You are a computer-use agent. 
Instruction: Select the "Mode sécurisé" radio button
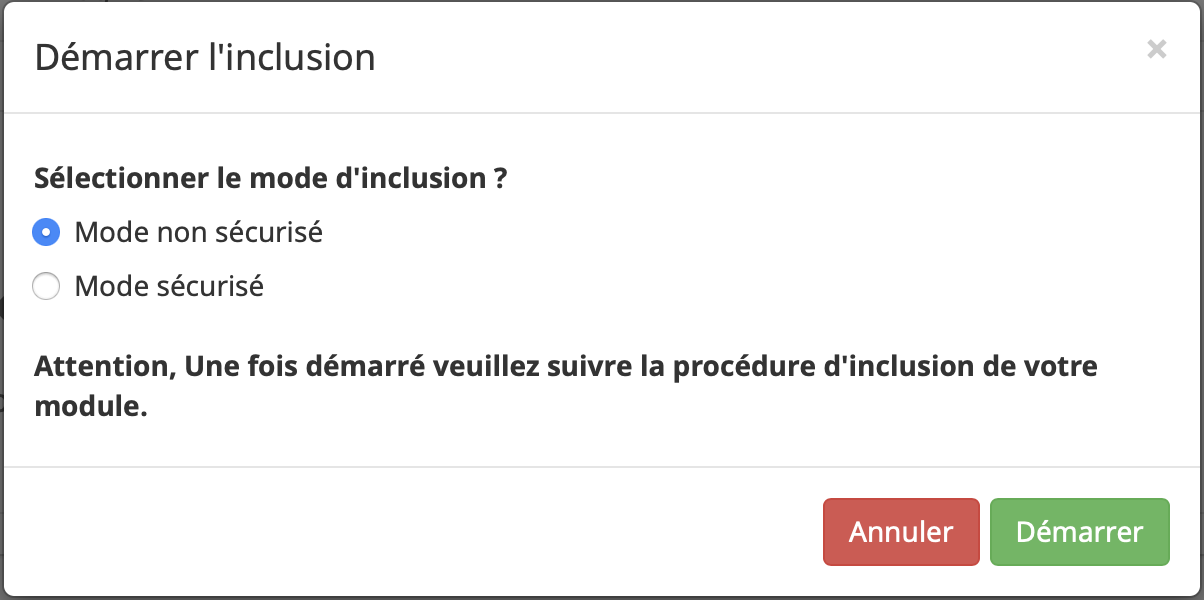(45, 287)
